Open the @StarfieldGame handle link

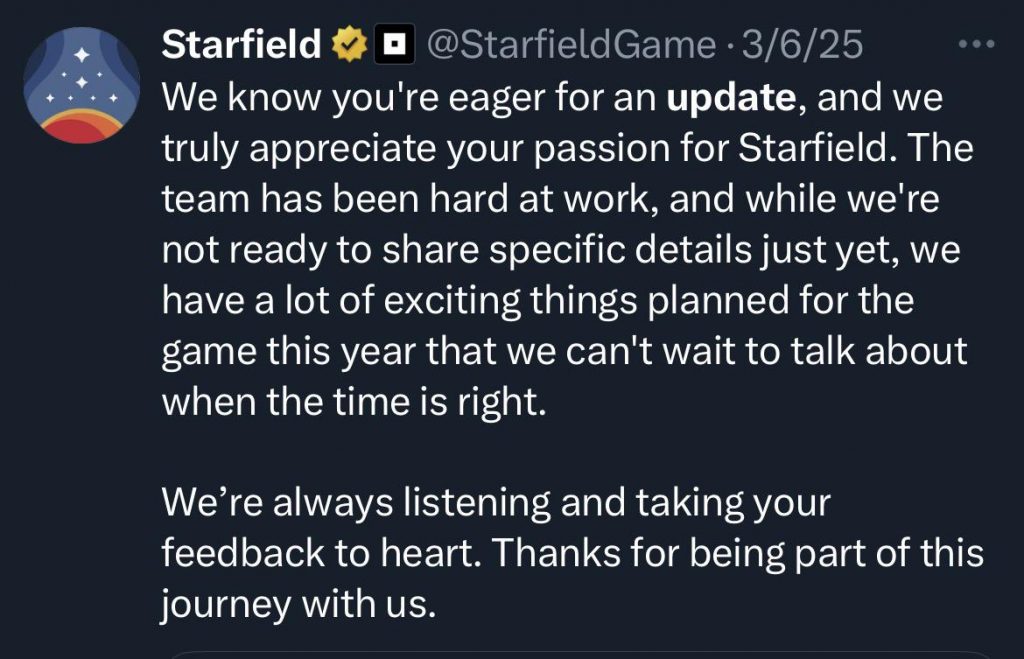(x=571, y=44)
